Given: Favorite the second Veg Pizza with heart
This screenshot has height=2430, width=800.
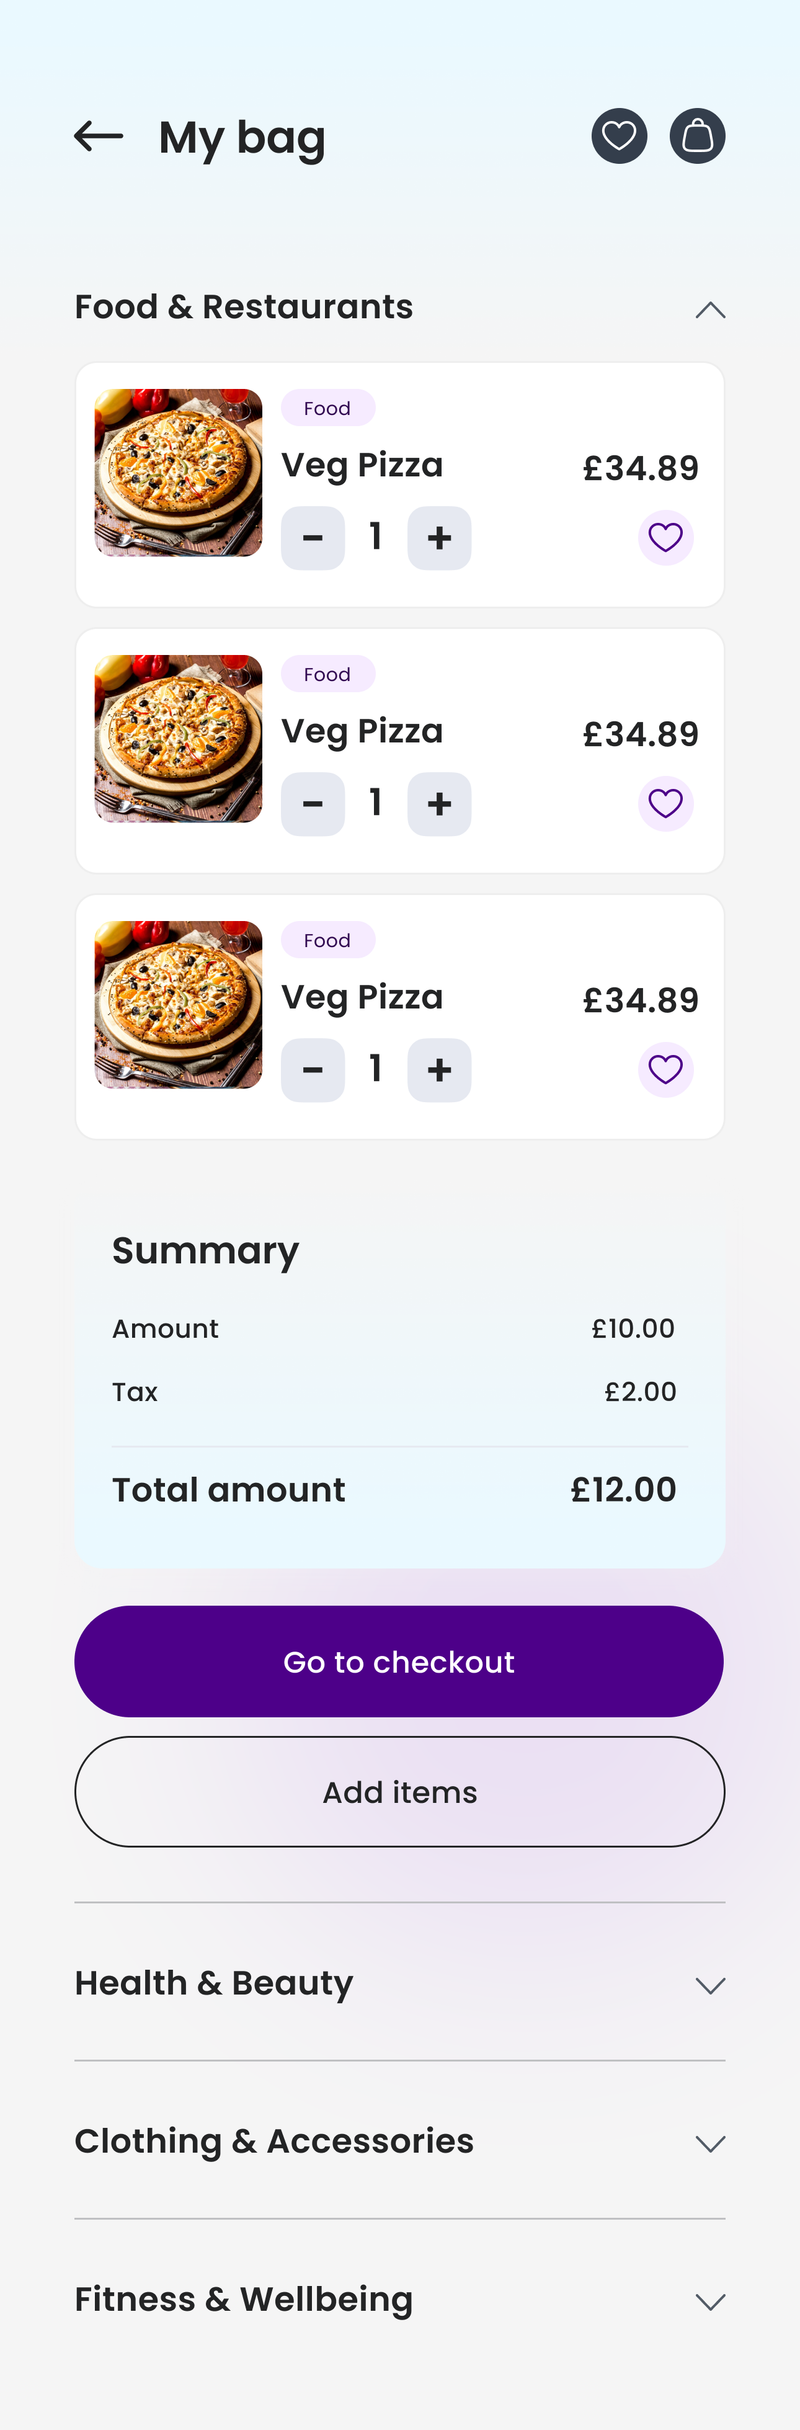Looking at the screenshot, I should pos(665,804).
